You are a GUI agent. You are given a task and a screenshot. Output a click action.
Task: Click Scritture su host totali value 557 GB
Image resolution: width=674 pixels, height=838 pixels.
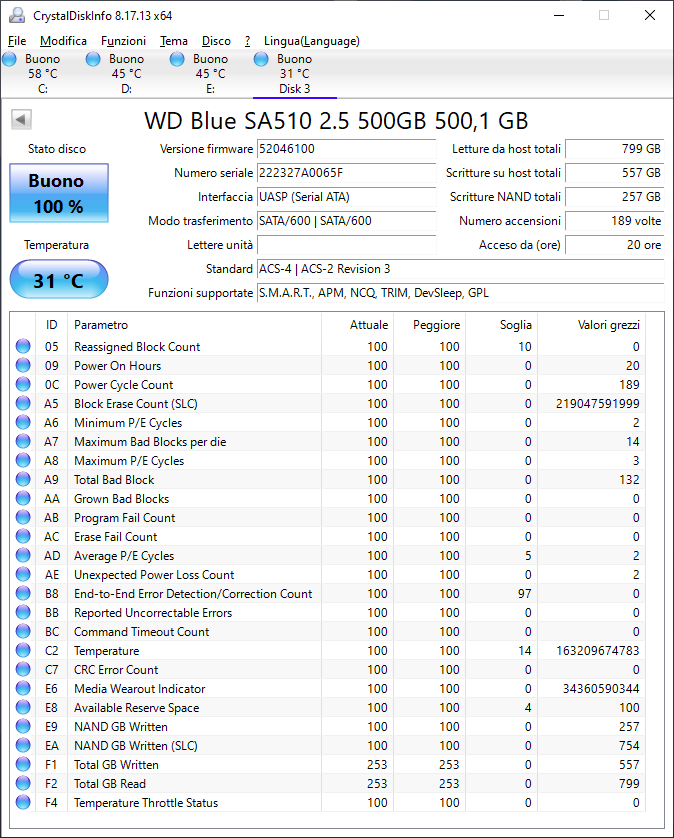tap(615, 173)
